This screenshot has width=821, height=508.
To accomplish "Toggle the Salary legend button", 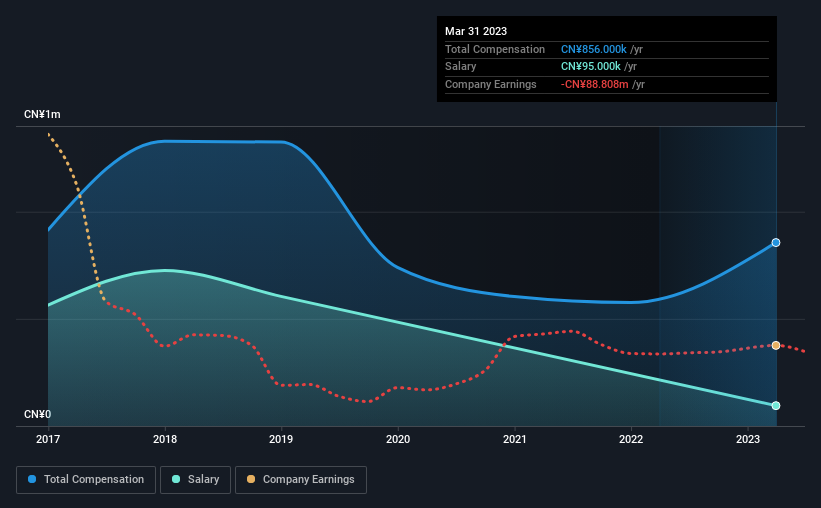I will click(195, 480).
